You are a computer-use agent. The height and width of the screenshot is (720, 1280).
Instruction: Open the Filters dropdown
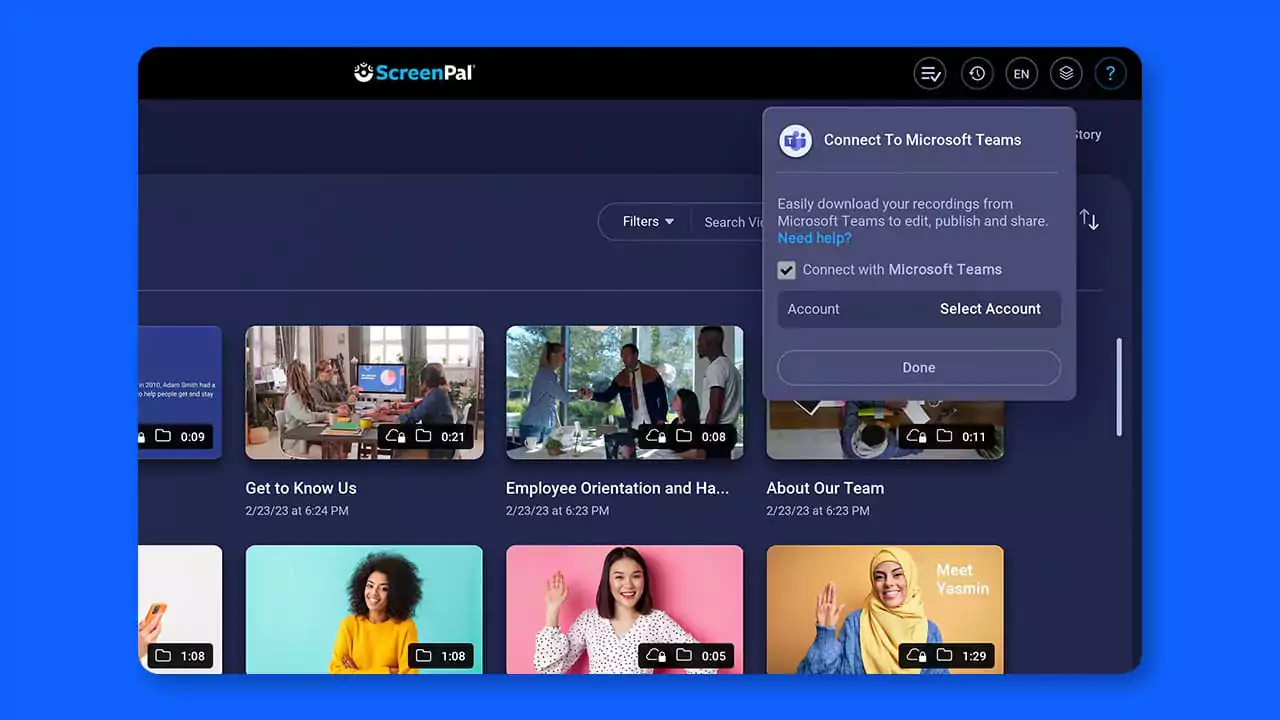pyautogui.click(x=648, y=222)
